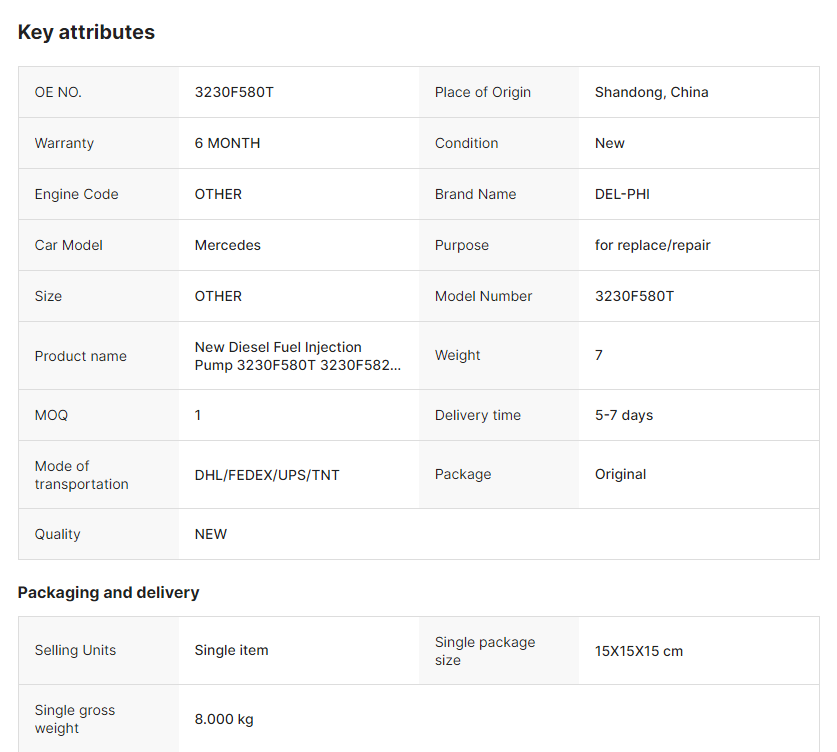
Task: Click the package size 15X15X15 cm
Action: point(638,651)
